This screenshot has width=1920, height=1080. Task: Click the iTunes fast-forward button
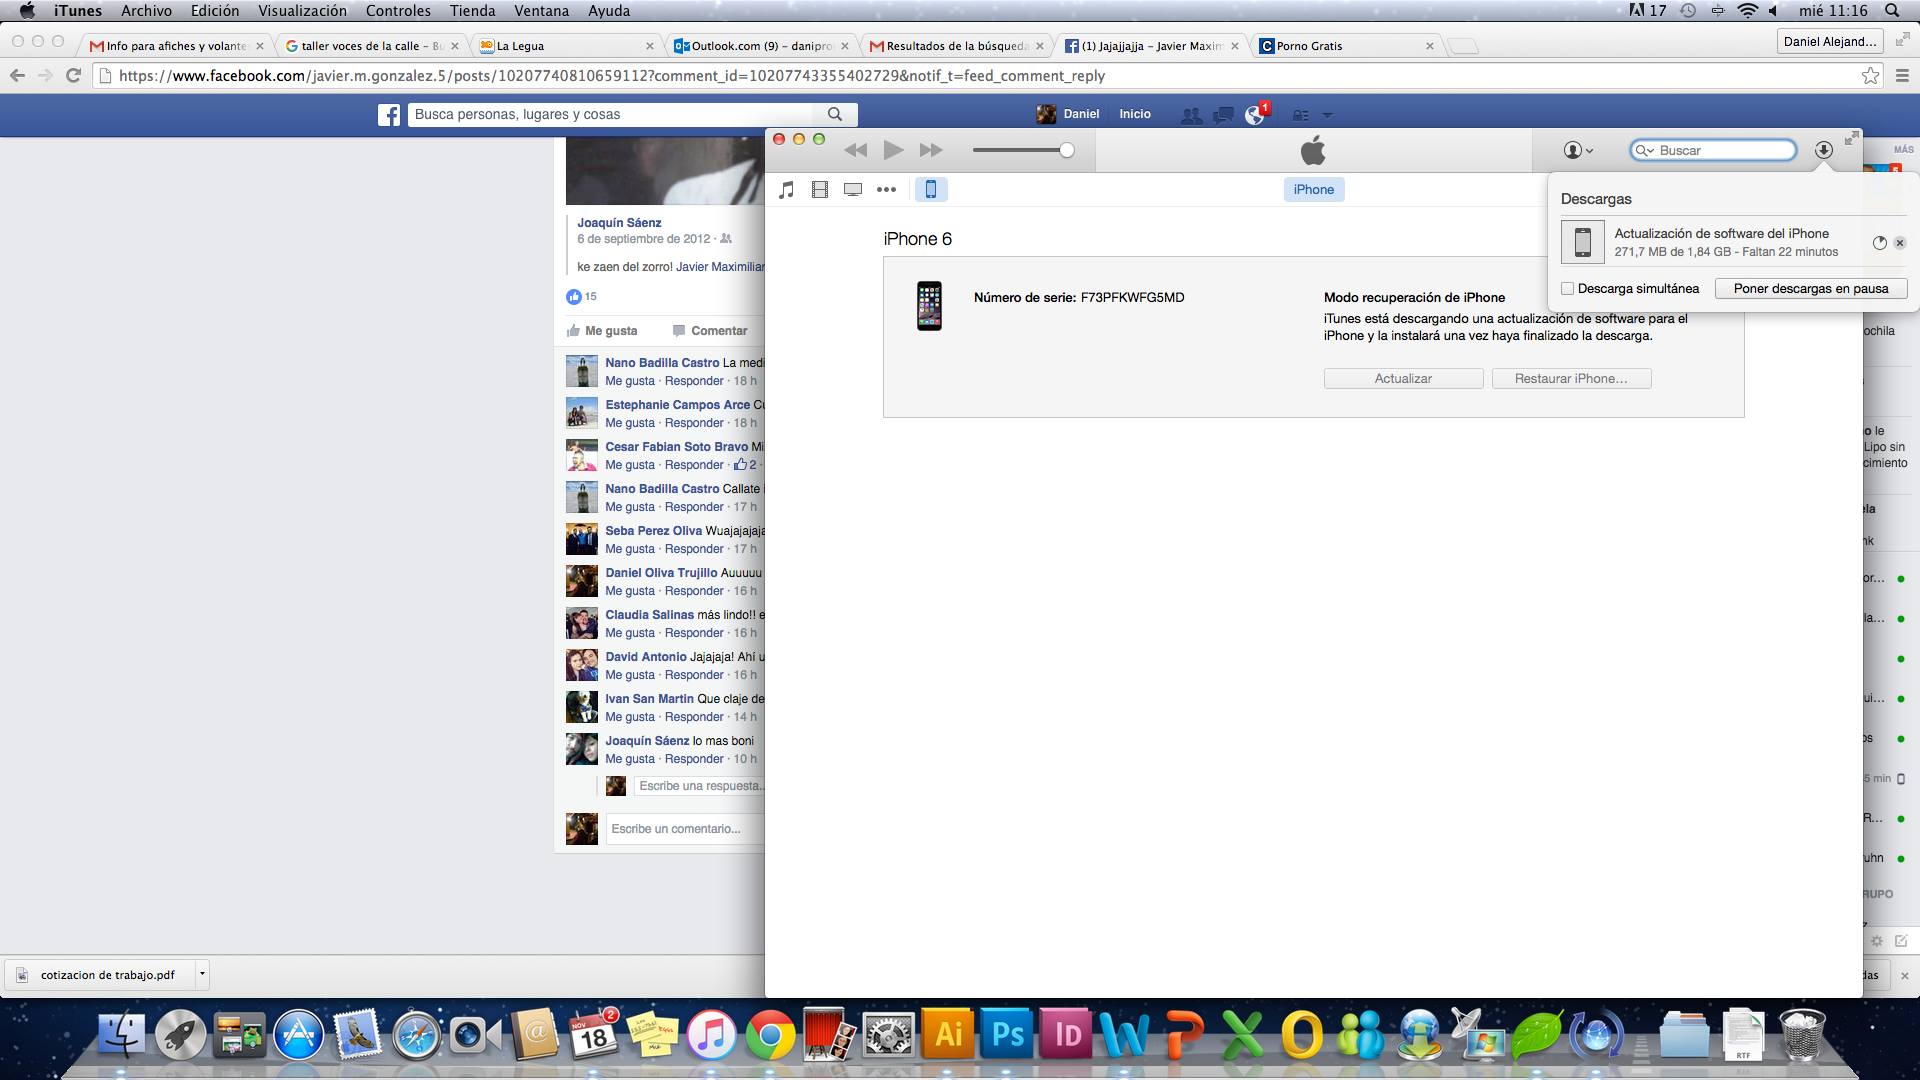[x=931, y=150]
